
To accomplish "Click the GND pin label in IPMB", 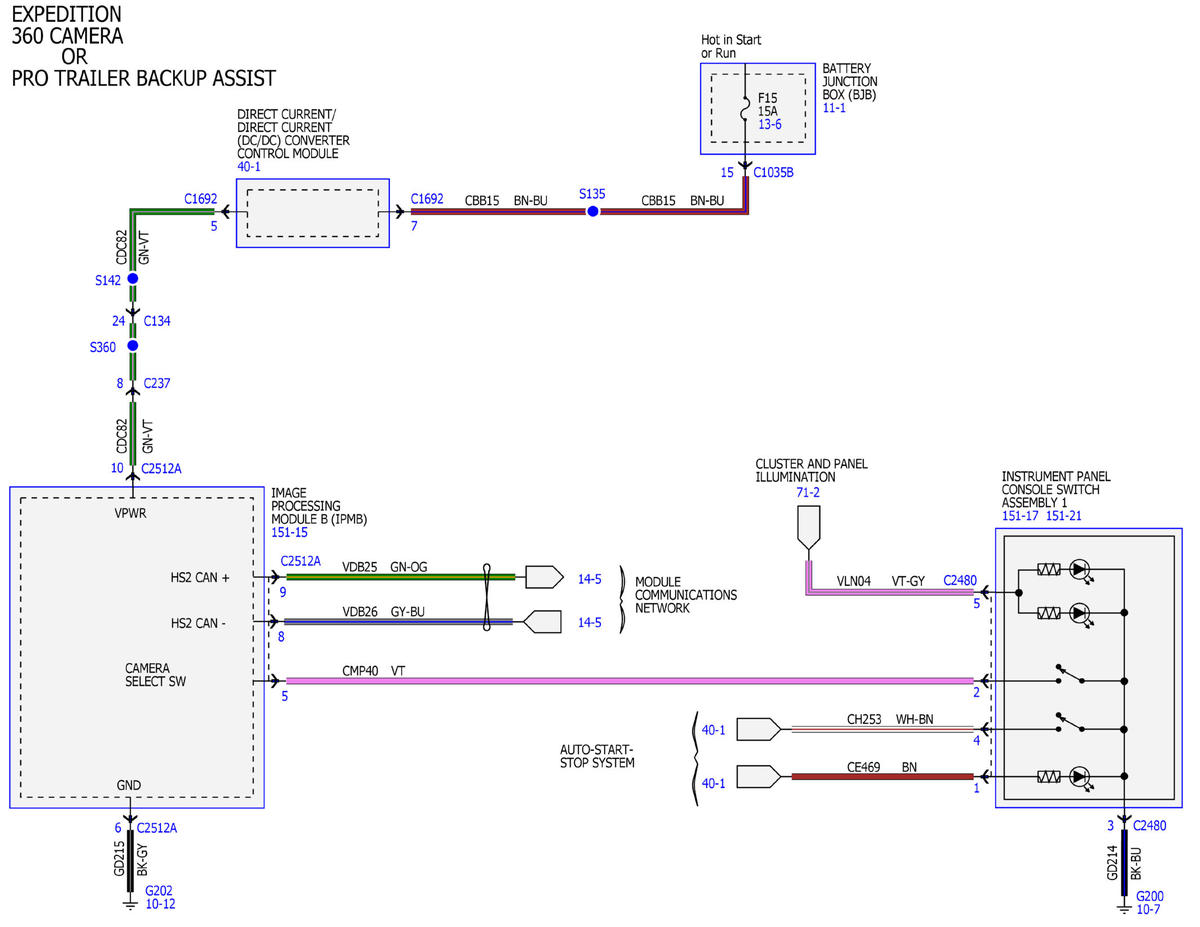I will [128, 785].
